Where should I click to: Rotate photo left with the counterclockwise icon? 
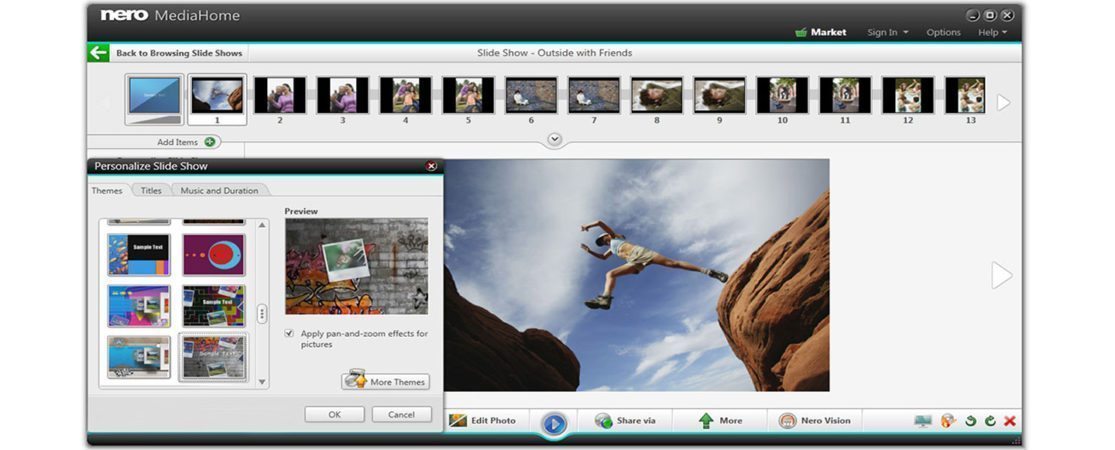click(x=970, y=422)
